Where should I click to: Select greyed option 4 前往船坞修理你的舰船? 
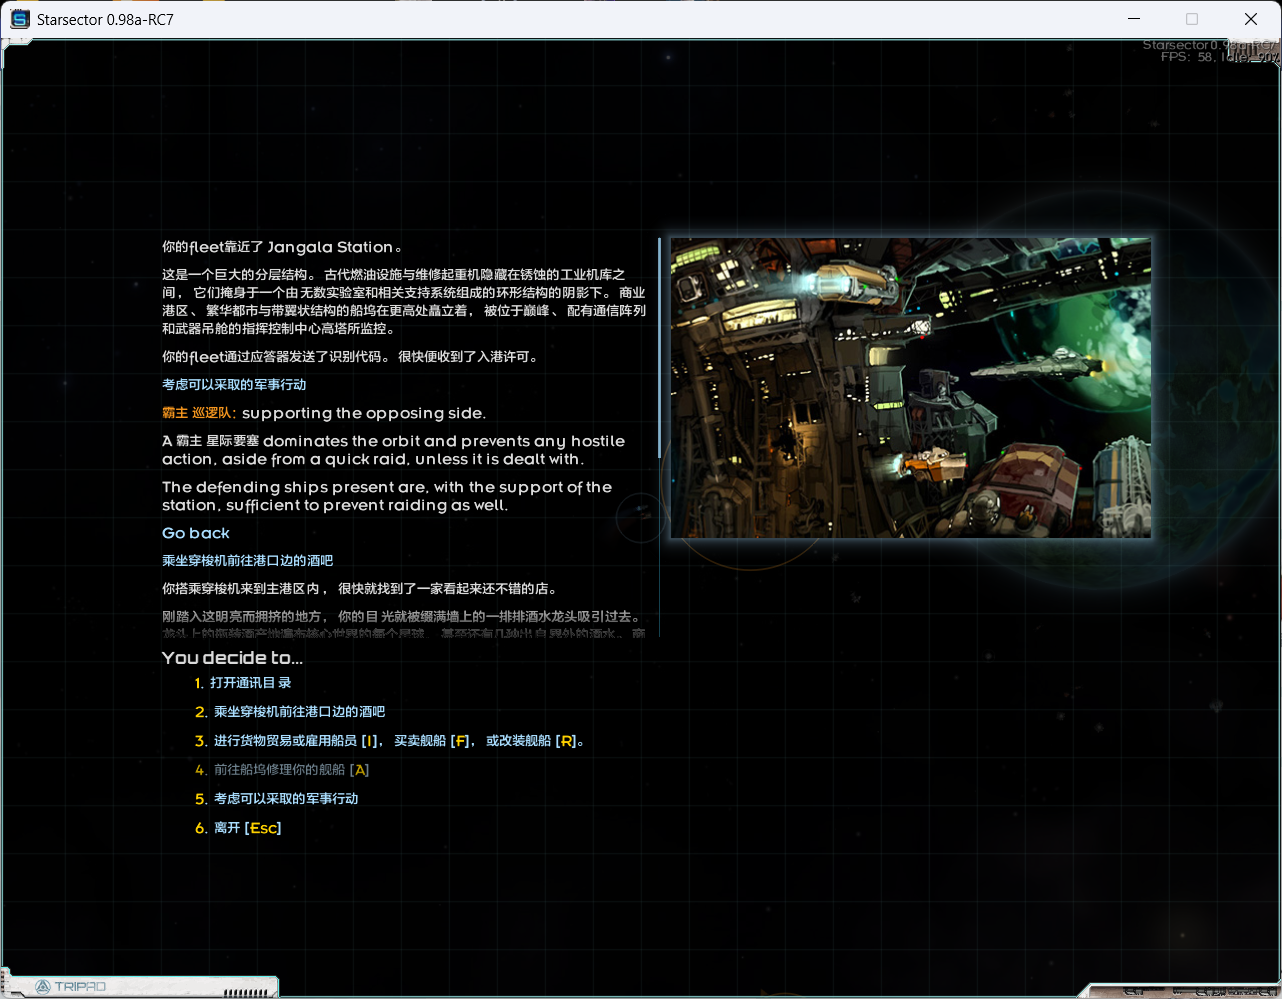pos(290,770)
